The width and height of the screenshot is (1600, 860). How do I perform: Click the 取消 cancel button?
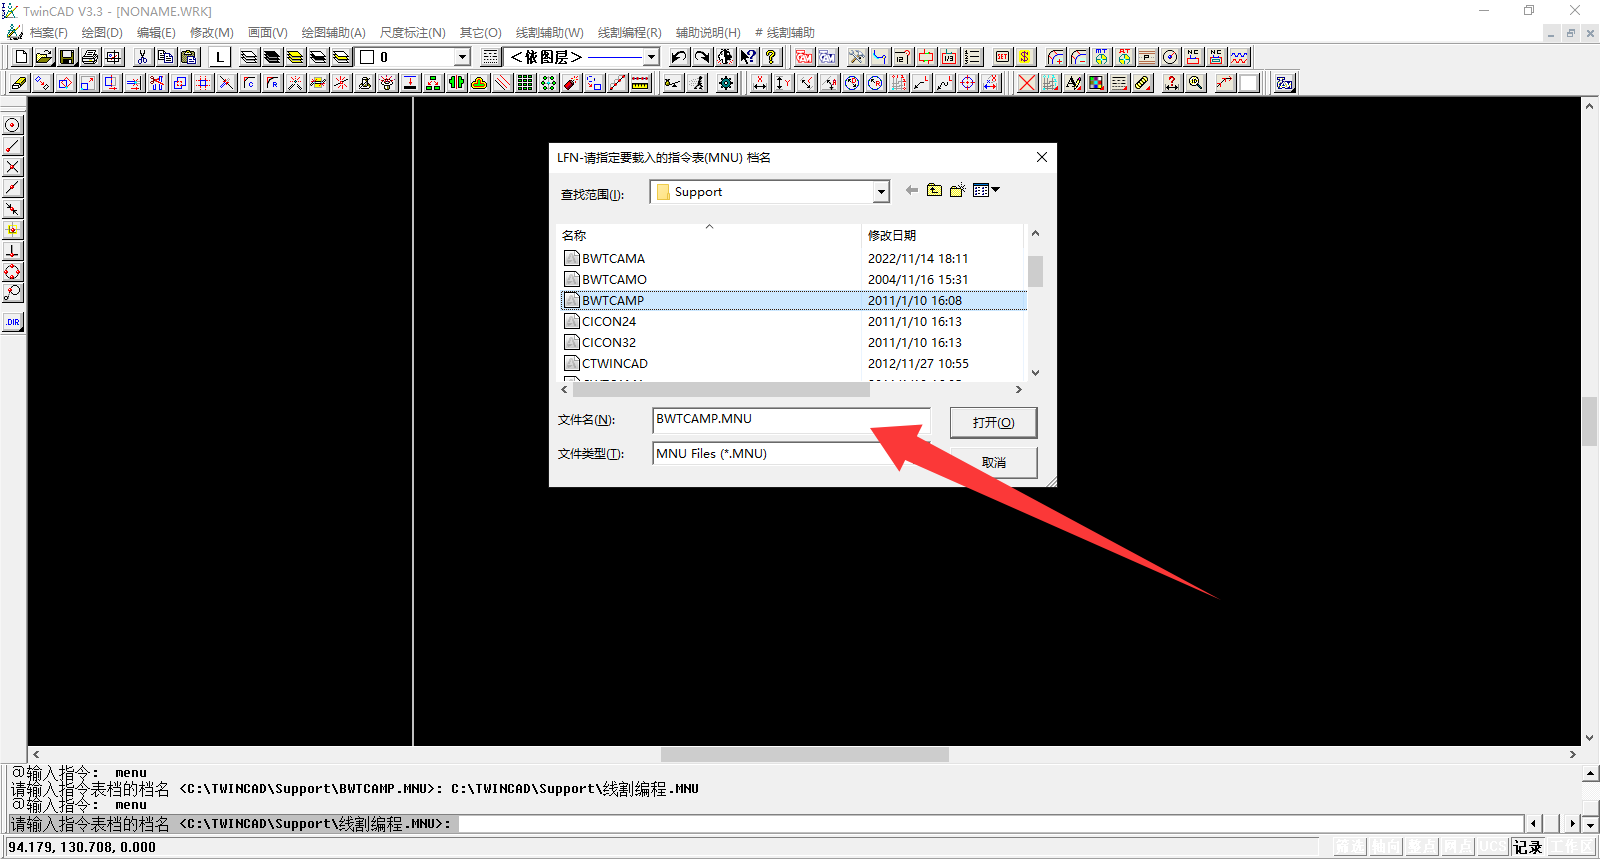coord(993,462)
